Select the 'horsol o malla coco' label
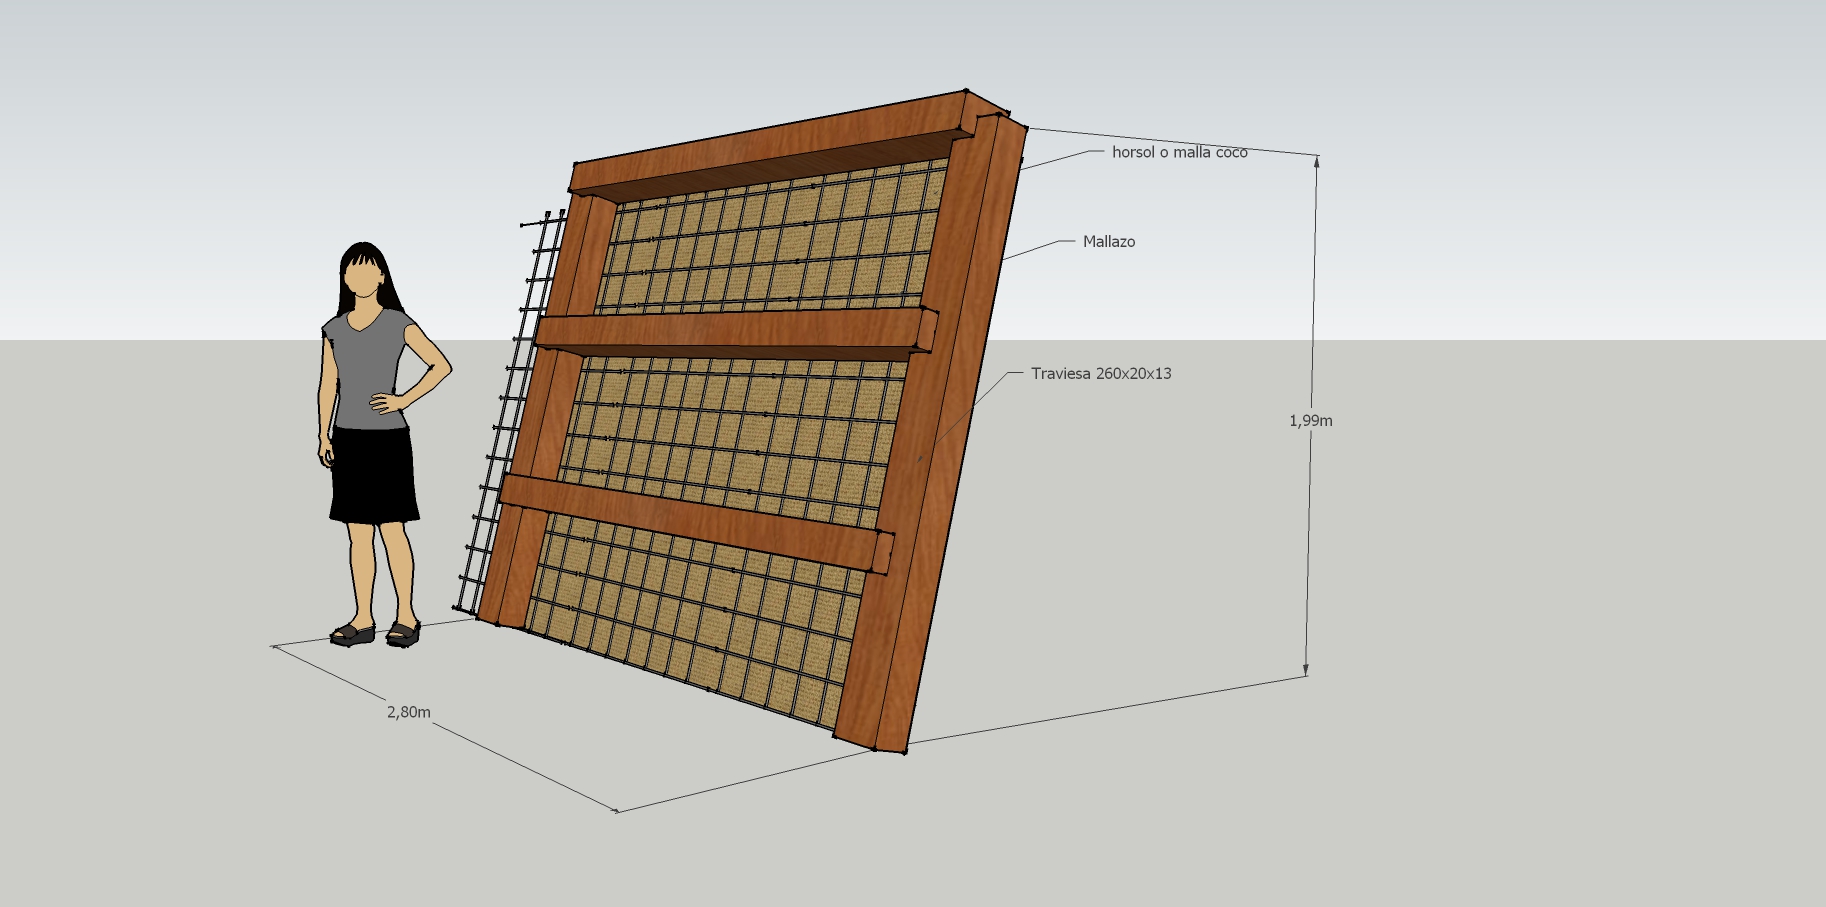Viewport: 1826px width, 907px height. click(1179, 152)
